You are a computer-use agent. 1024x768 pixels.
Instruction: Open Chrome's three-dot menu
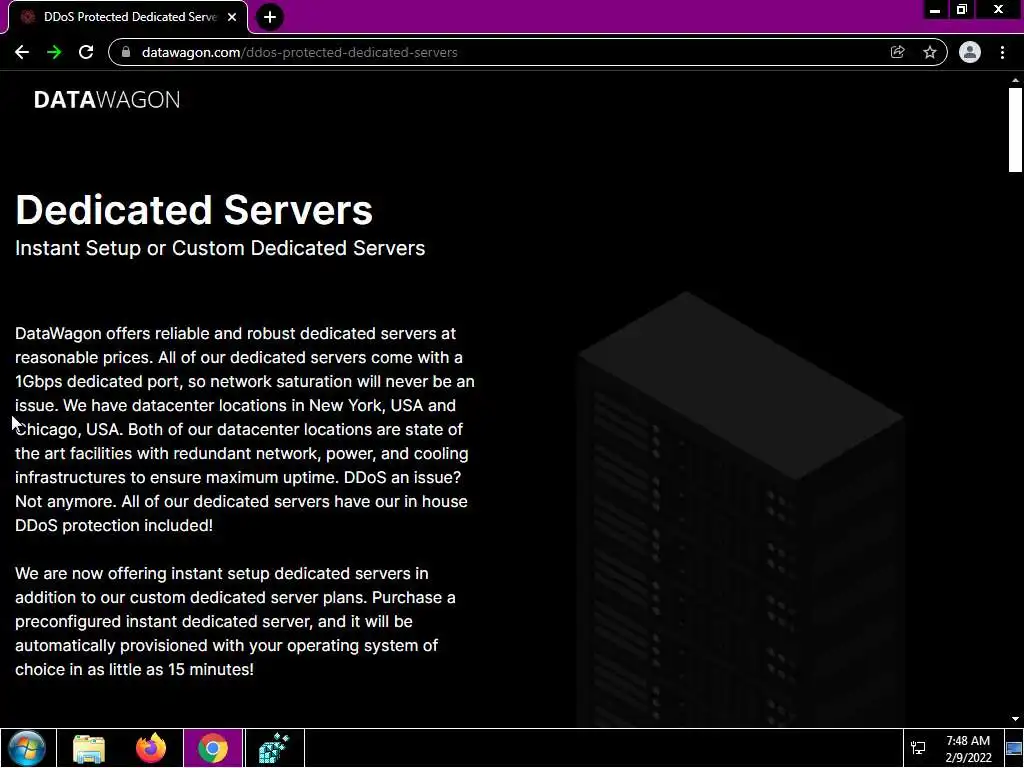click(1002, 52)
